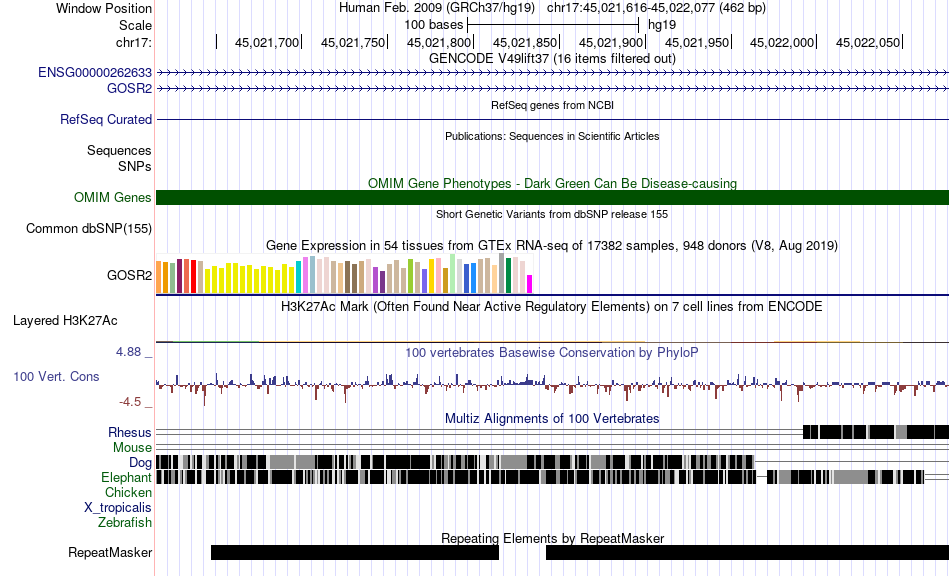The height and width of the screenshot is (576, 950).
Task: Click the RefSeq Curated gene line
Action: pos(553,119)
